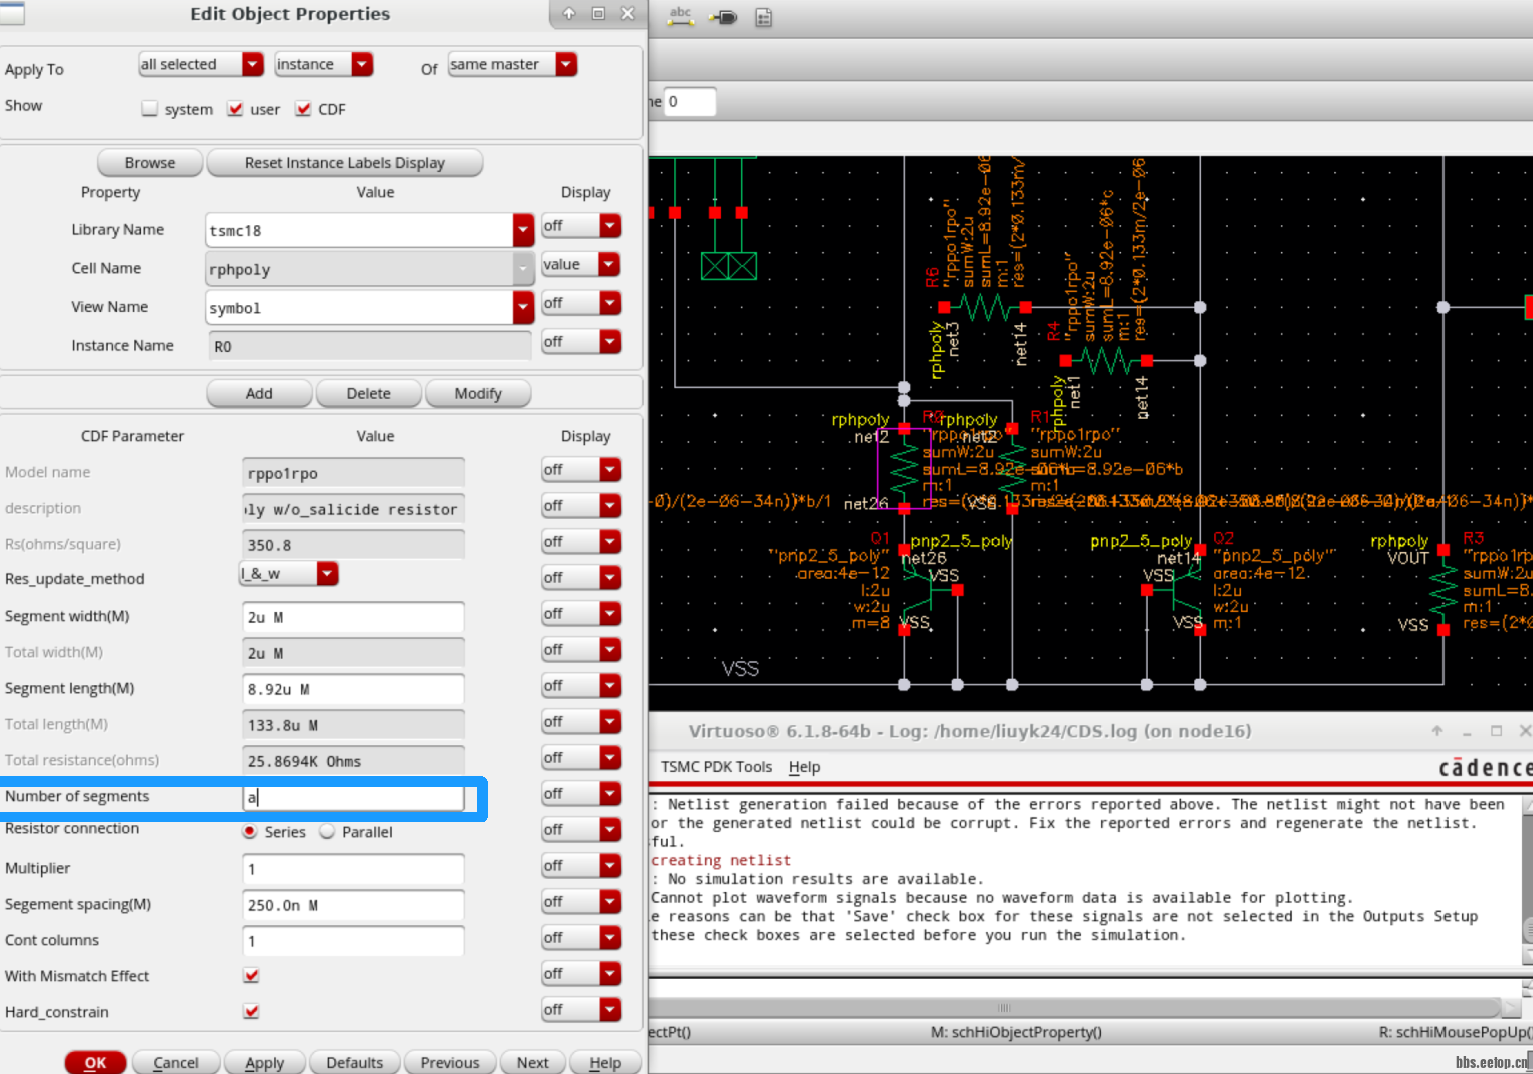
Task: Click the 'creating netlist' log line
Action: point(721,860)
